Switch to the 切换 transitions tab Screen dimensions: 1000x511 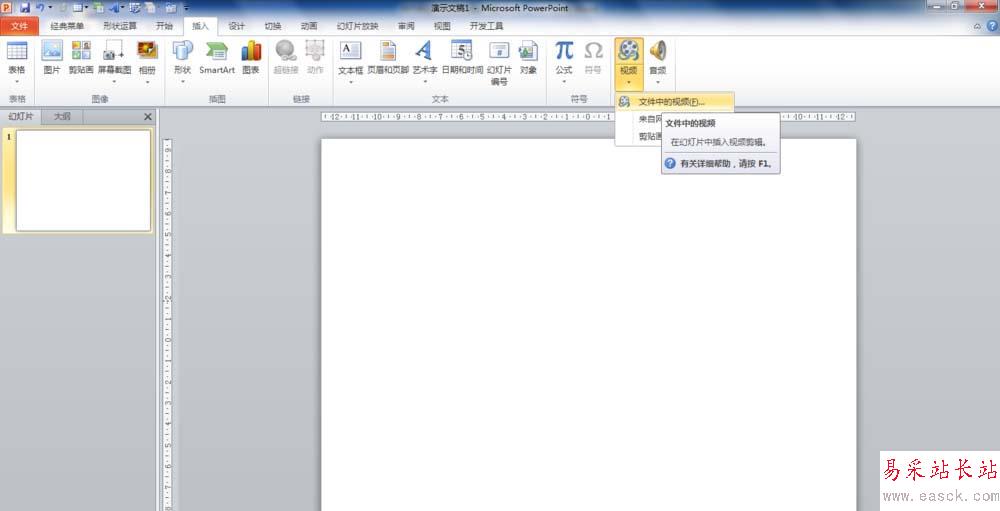[273, 26]
